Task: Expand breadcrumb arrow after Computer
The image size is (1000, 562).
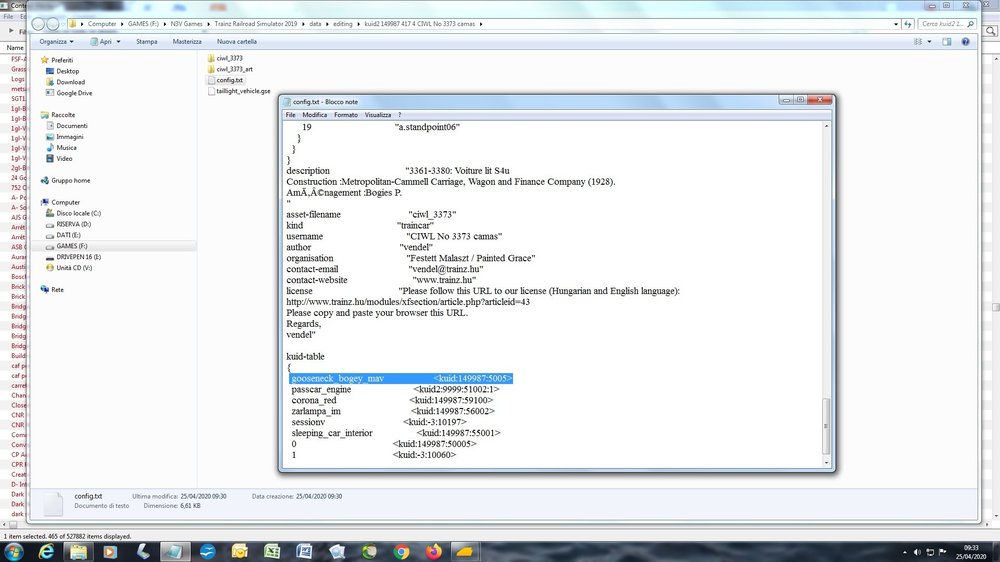Action: [122, 24]
